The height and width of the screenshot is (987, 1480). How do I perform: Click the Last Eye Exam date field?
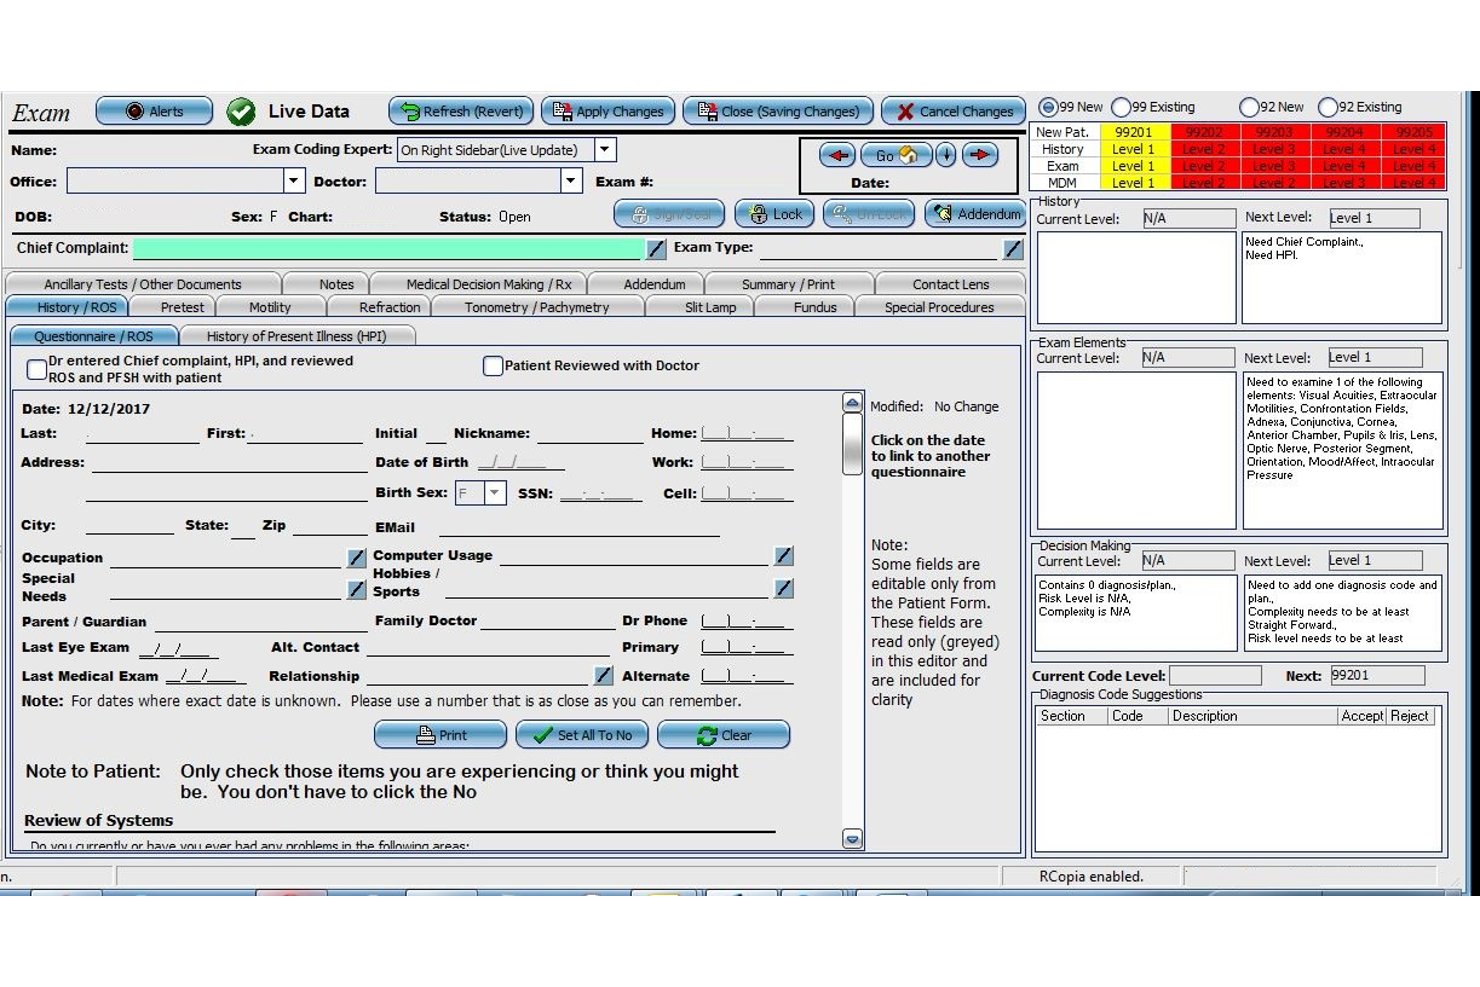[x=179, y=648]
